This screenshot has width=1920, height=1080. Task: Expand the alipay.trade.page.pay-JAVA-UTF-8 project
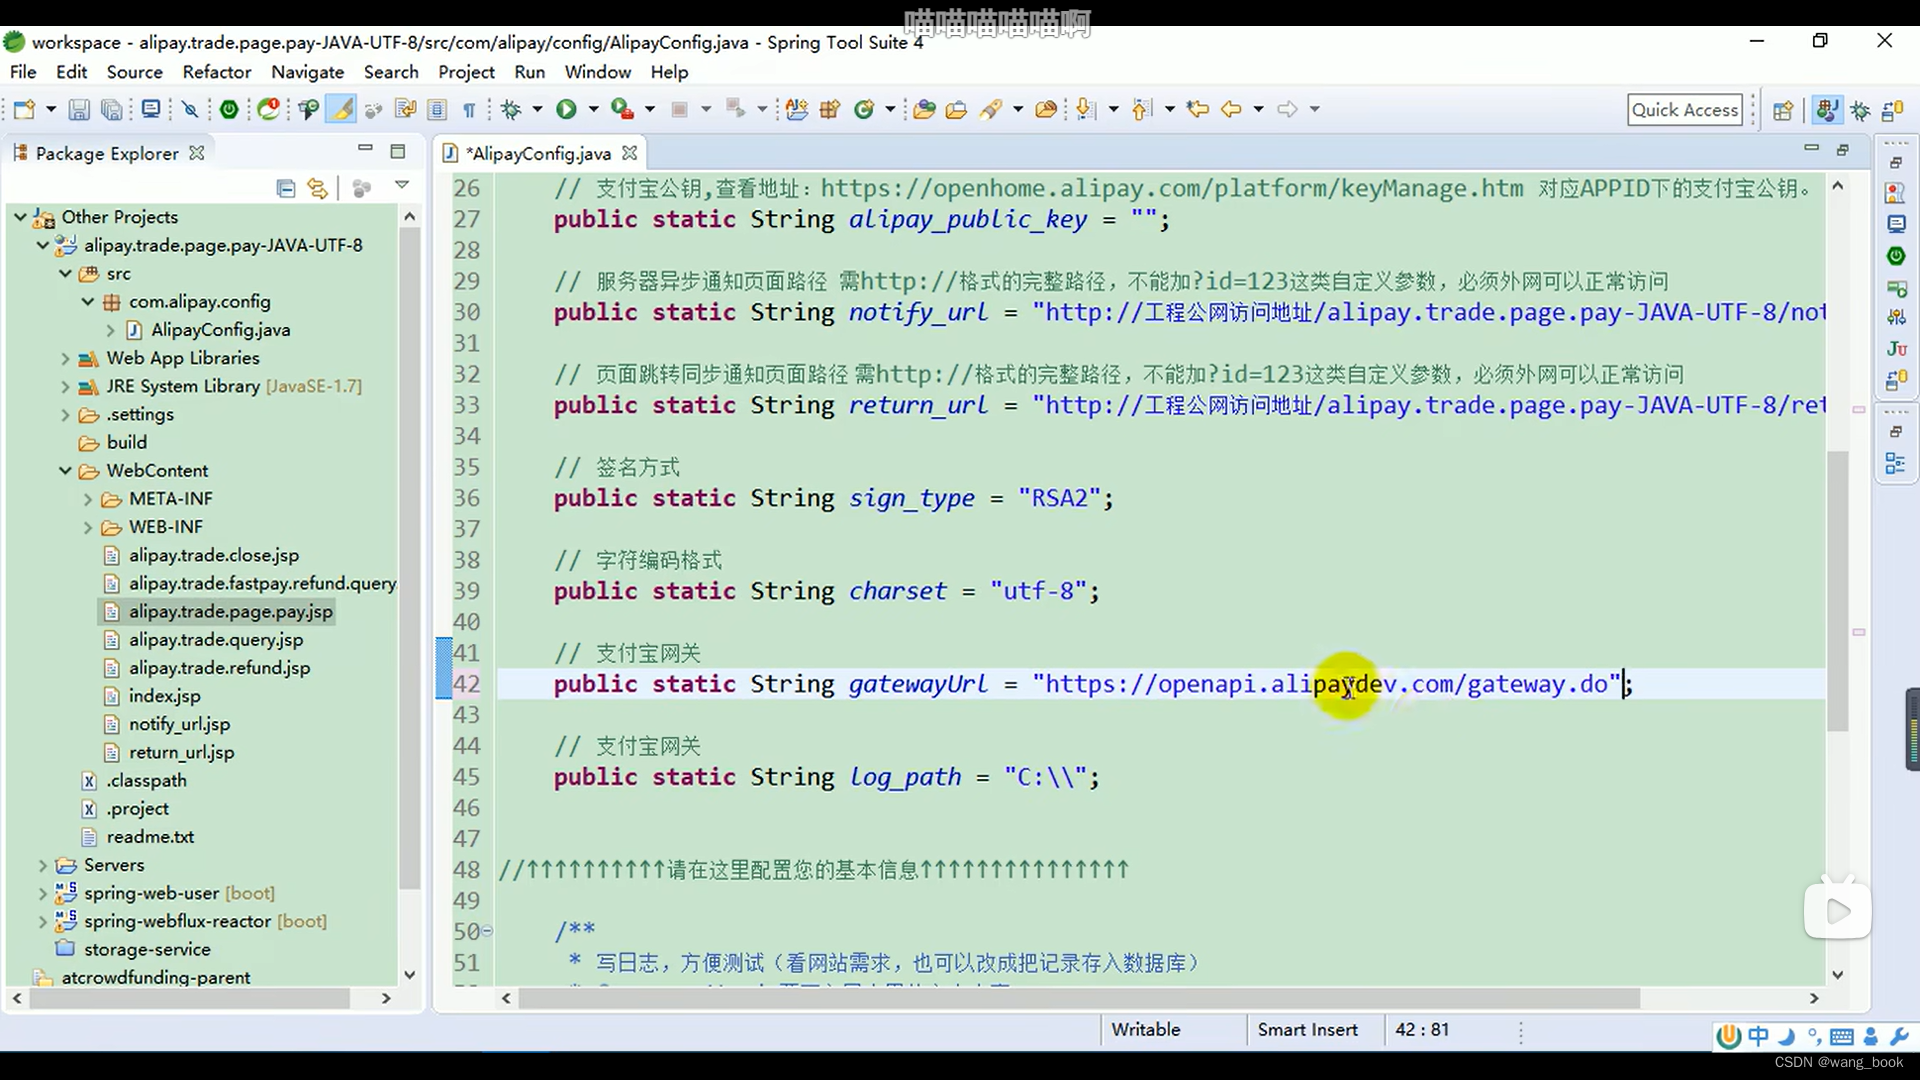[44, 244]
